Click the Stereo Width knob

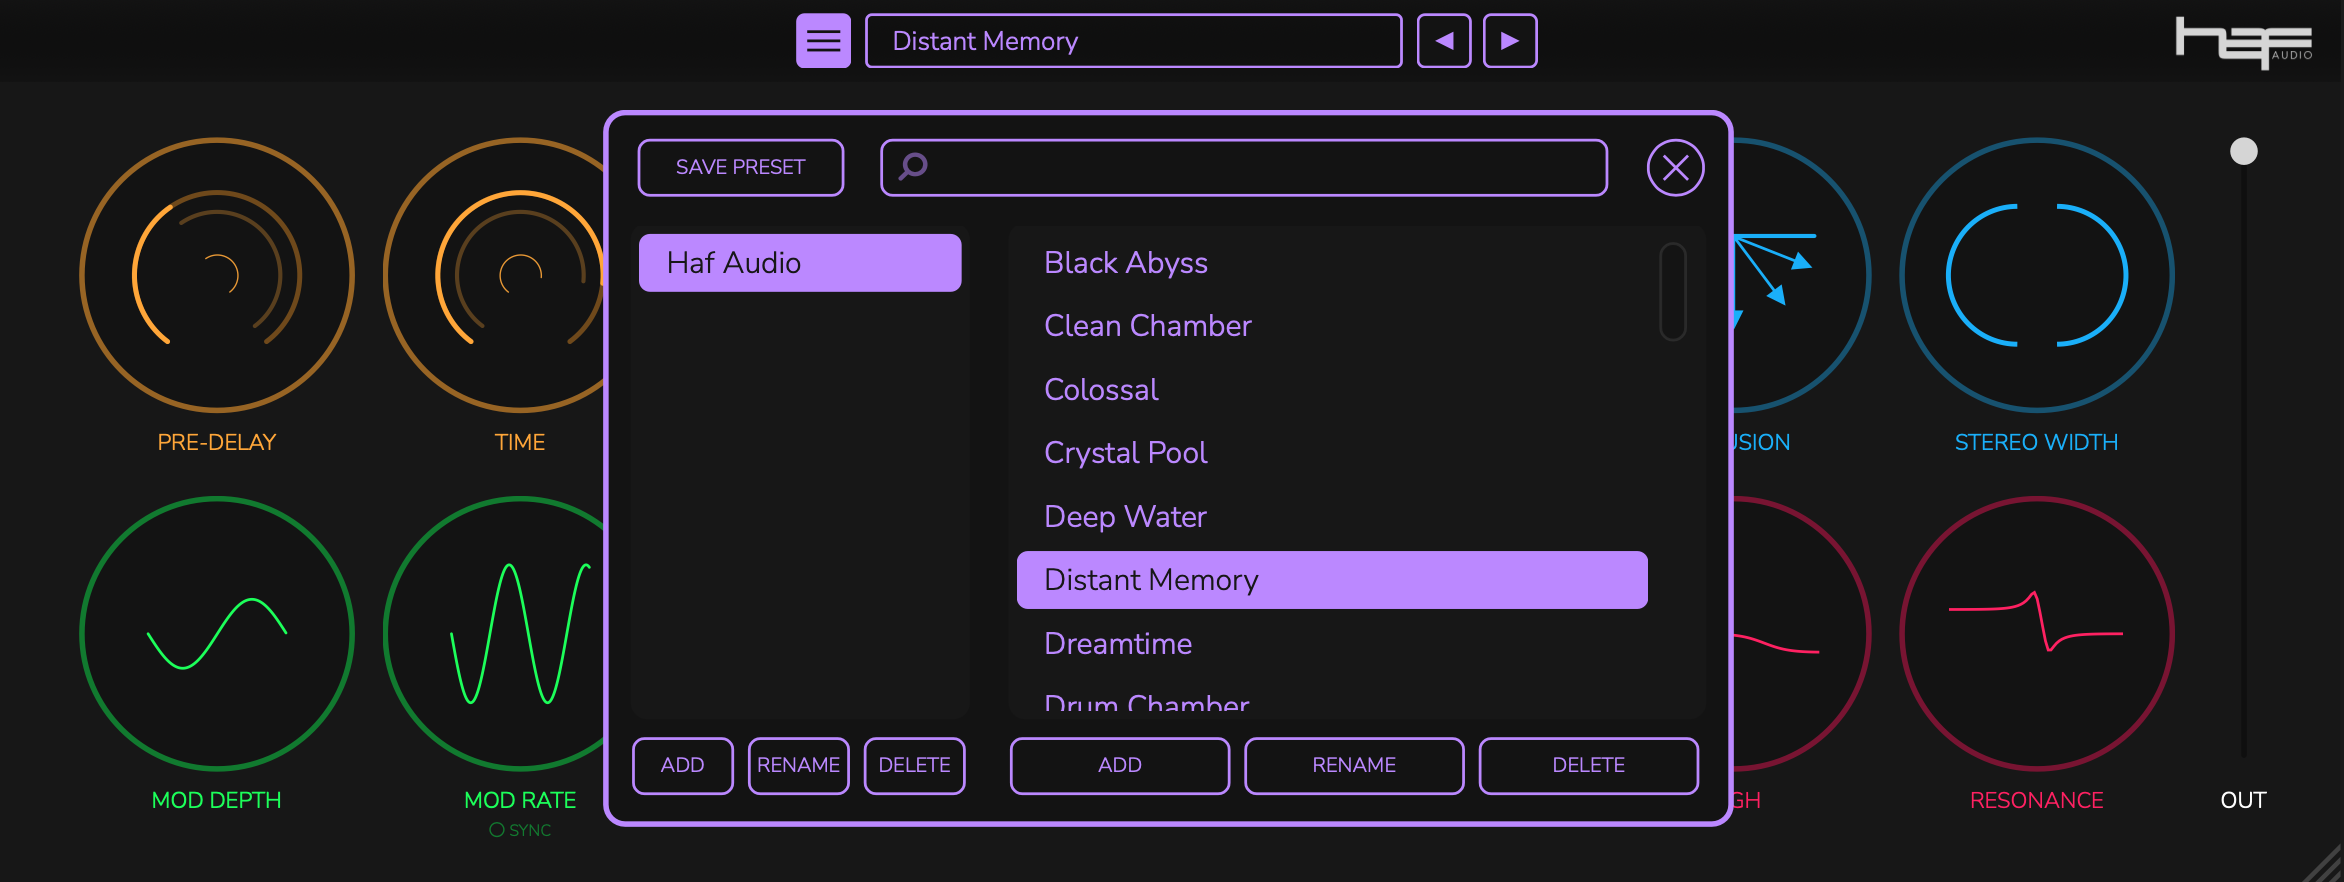tap(2036, 275)
